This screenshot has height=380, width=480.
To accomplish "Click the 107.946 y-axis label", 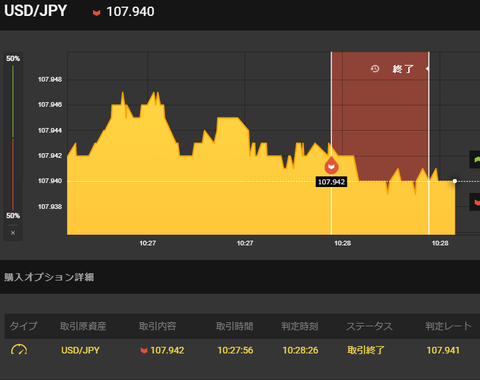I will [50, 105].
